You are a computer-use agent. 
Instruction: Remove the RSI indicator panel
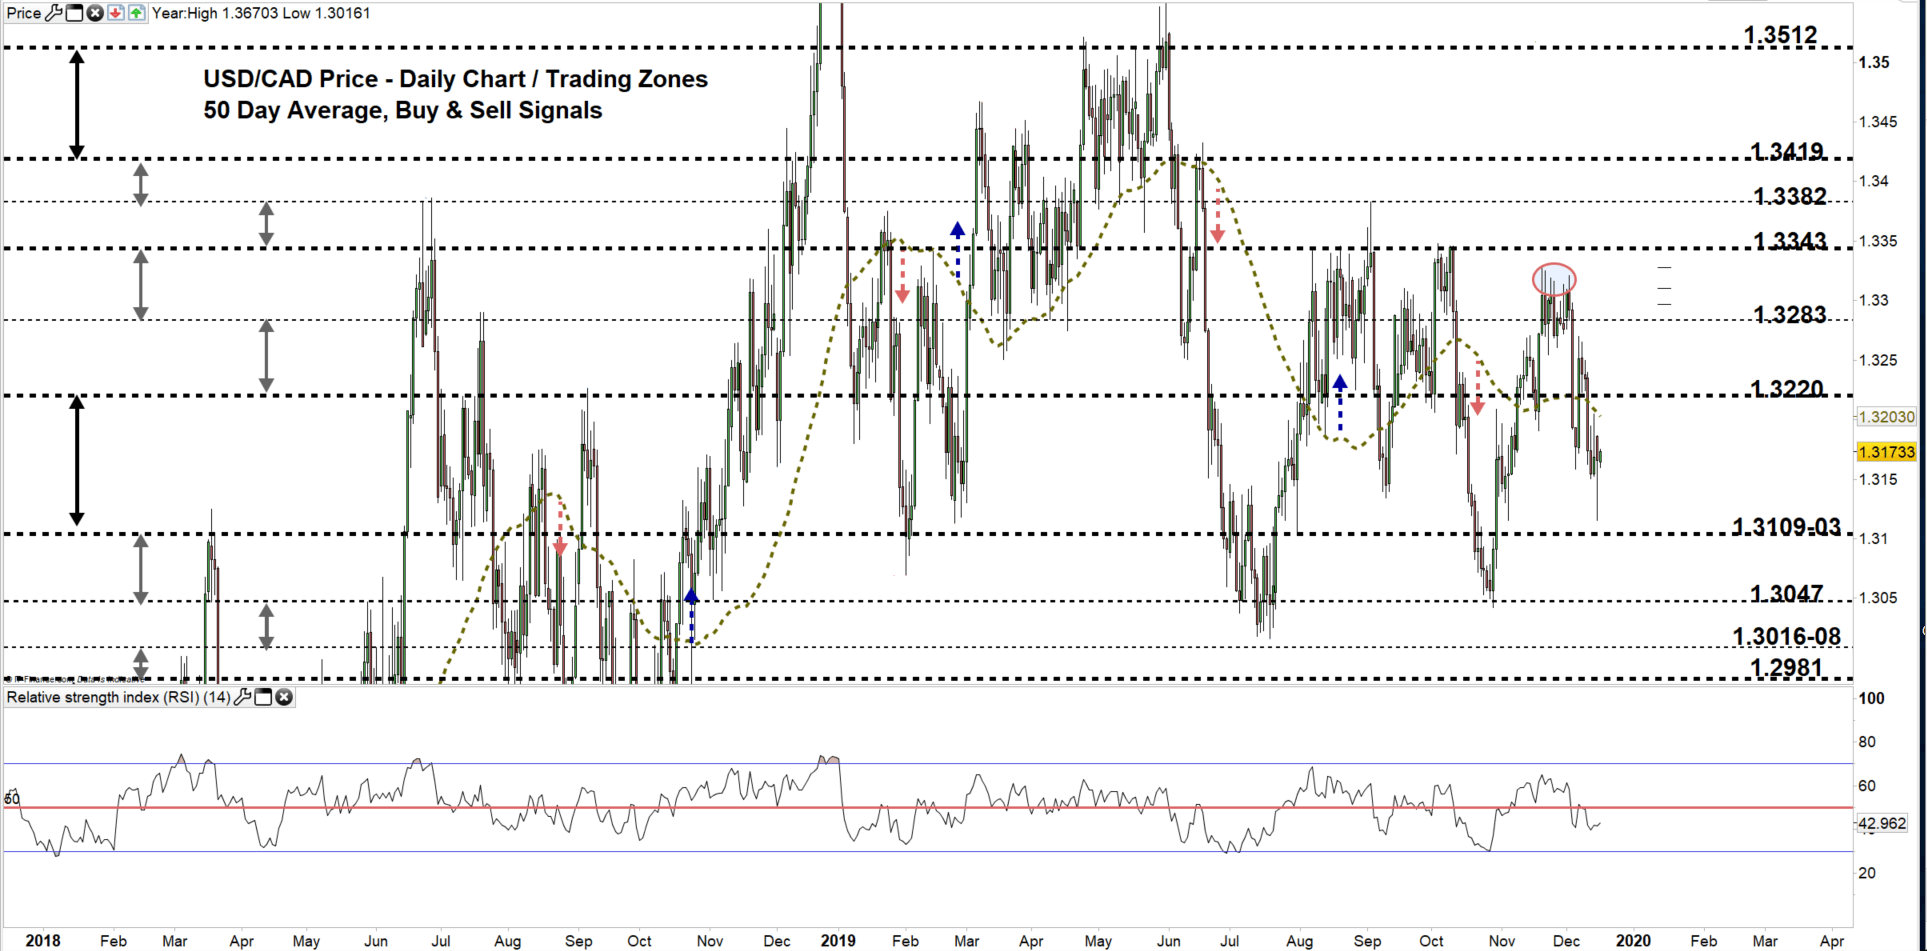click(284, 697)
